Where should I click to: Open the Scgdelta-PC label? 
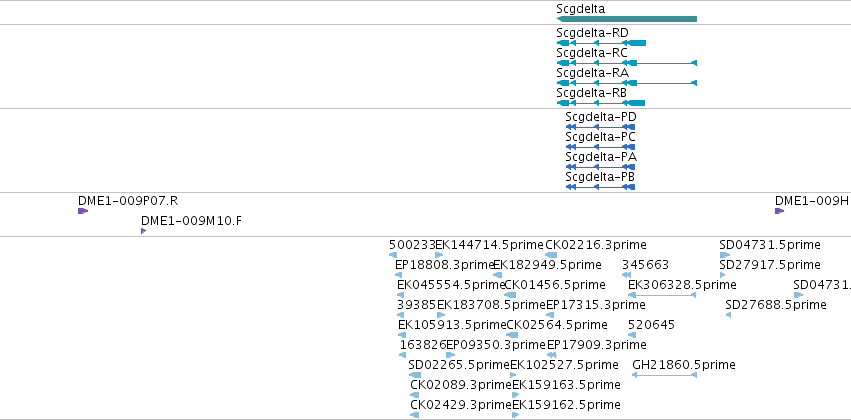click(600, 137)
